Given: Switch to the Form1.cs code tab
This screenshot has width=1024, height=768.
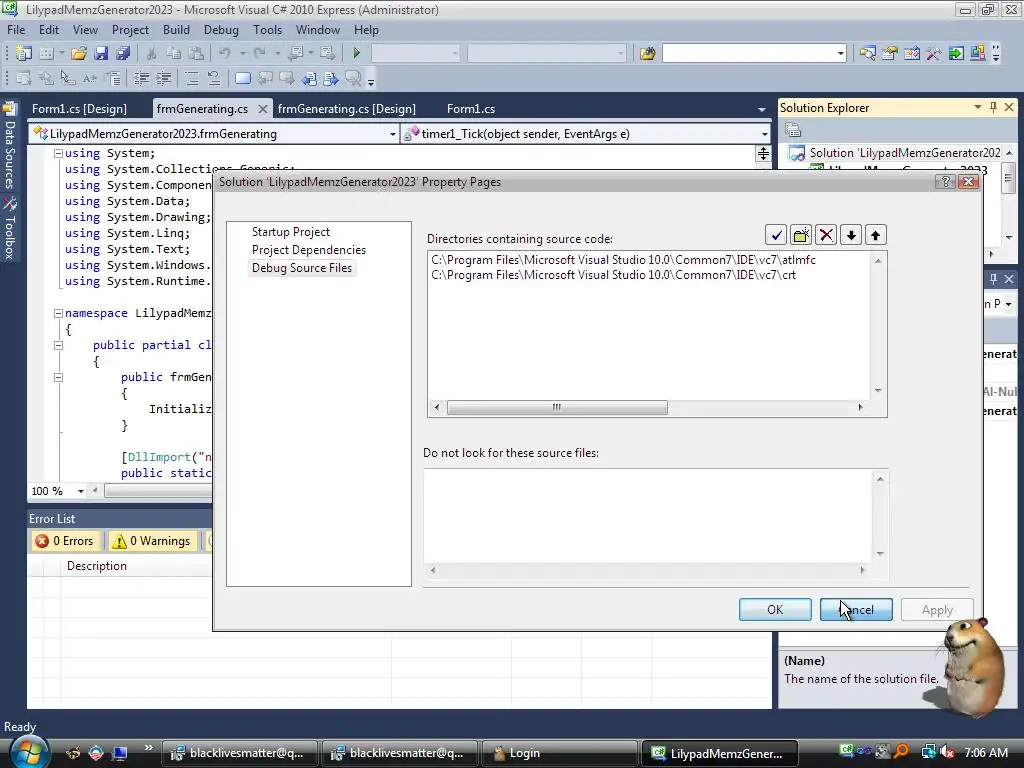Looking at the screenshot, I should click(x=471, y=109).
